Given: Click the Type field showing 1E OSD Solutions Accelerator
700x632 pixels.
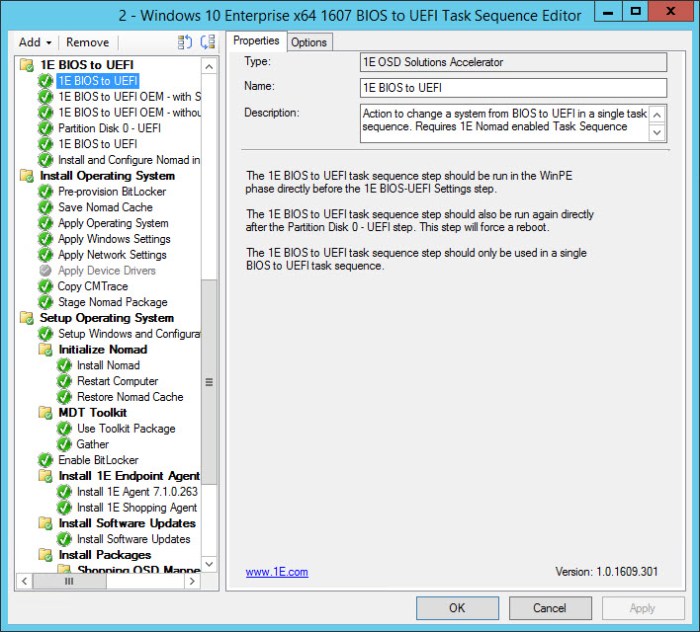Looking at the screenshot, I should point(513,62).
